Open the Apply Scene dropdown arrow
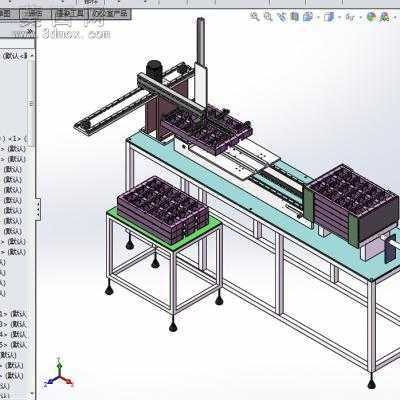The width and height of the screenshot is (400, 400). 395,17
